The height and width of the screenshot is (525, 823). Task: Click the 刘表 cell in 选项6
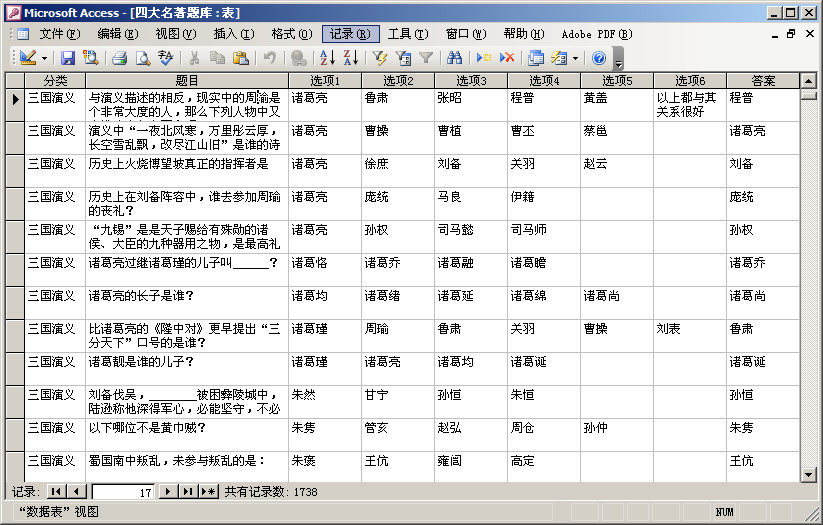(690, 336)
